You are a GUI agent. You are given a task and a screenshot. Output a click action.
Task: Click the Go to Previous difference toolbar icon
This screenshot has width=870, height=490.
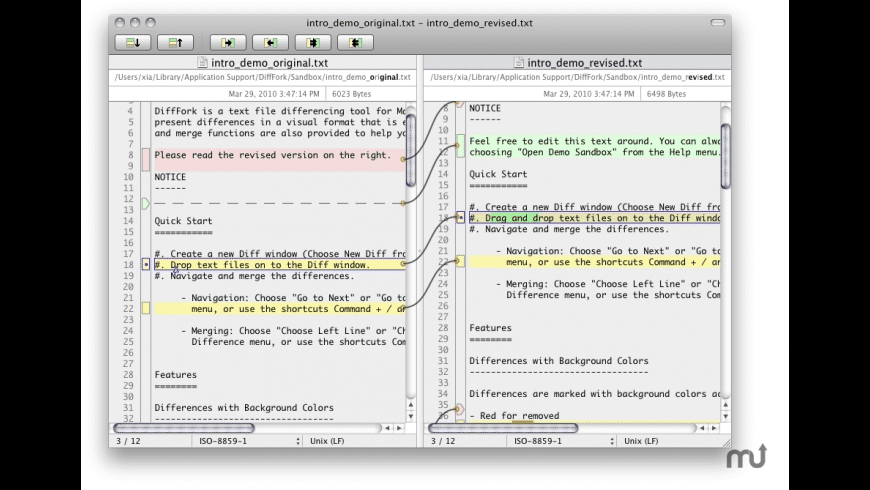pos(175,42)
